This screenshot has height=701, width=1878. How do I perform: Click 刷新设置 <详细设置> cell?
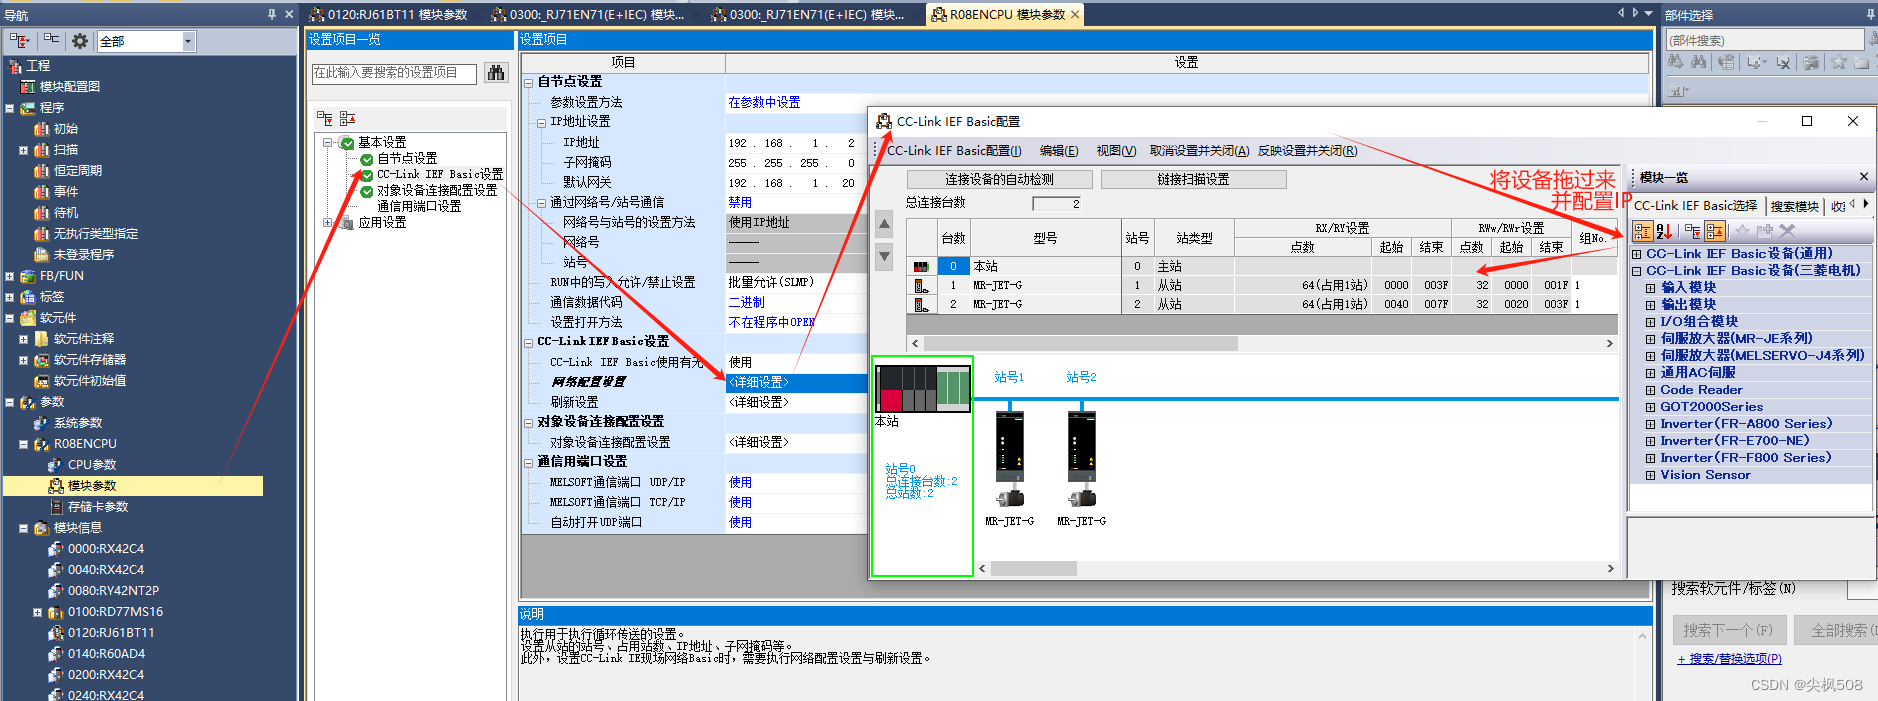point(796,403)
